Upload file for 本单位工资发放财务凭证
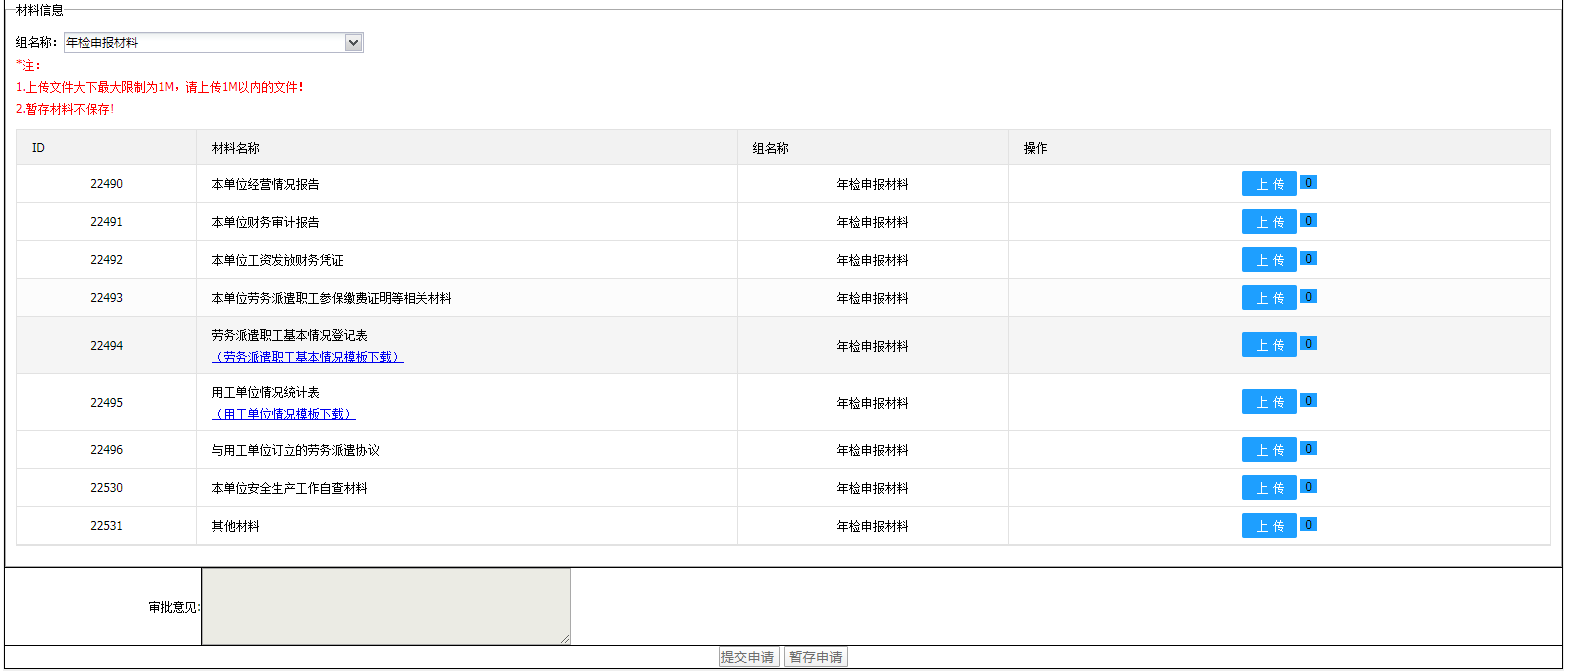 pyautogui.click(x=1268, y=260)
